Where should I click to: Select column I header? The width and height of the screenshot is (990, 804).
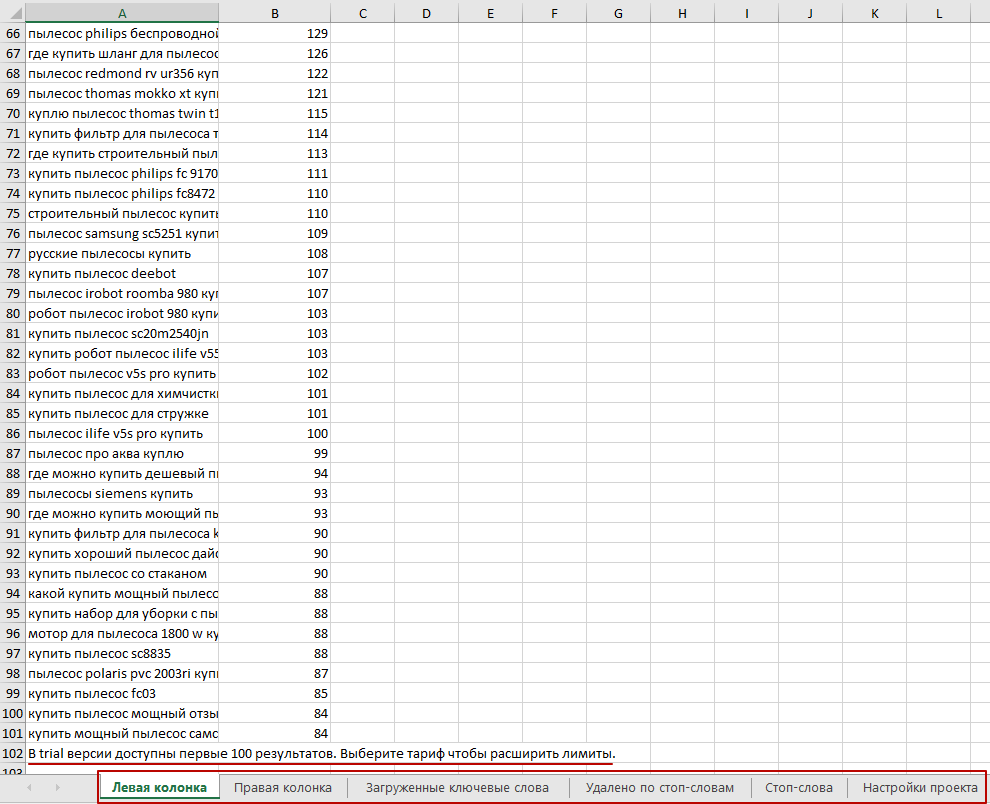pos(746,13)
